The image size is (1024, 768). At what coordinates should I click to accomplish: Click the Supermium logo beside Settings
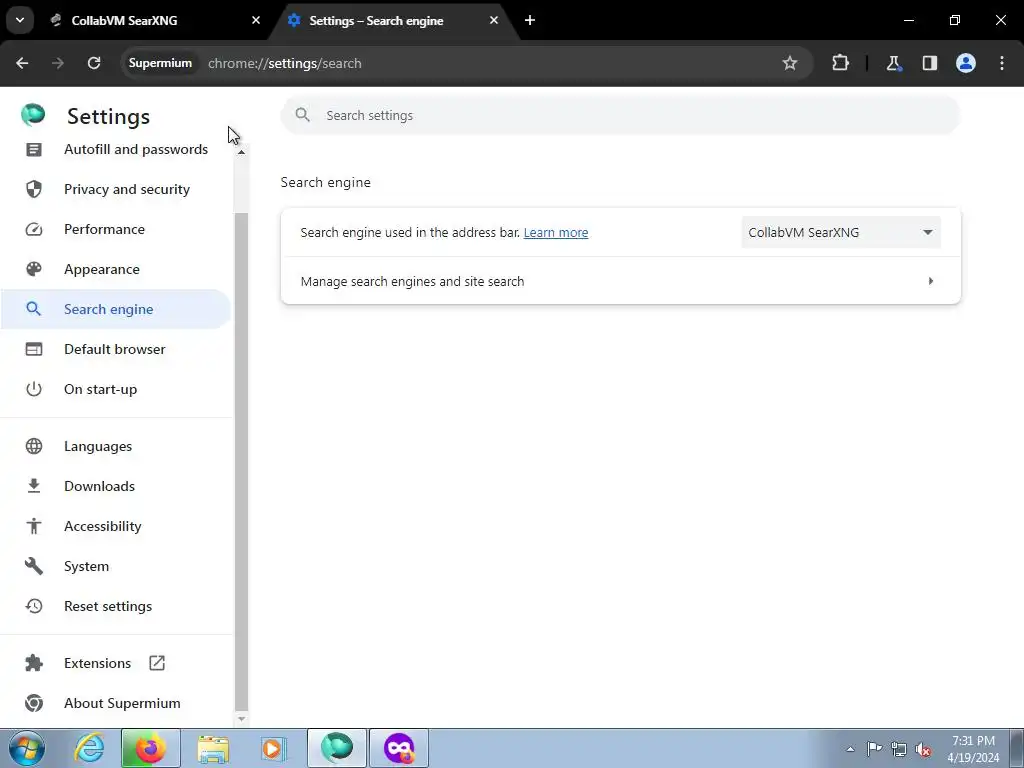coord(33,116)
